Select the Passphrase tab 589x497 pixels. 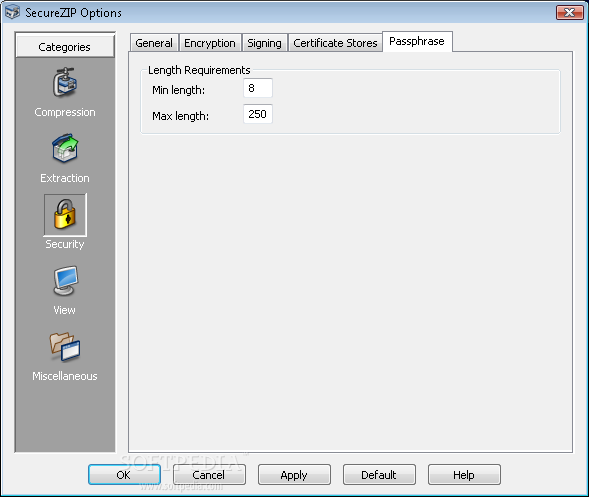coord(417,41)
